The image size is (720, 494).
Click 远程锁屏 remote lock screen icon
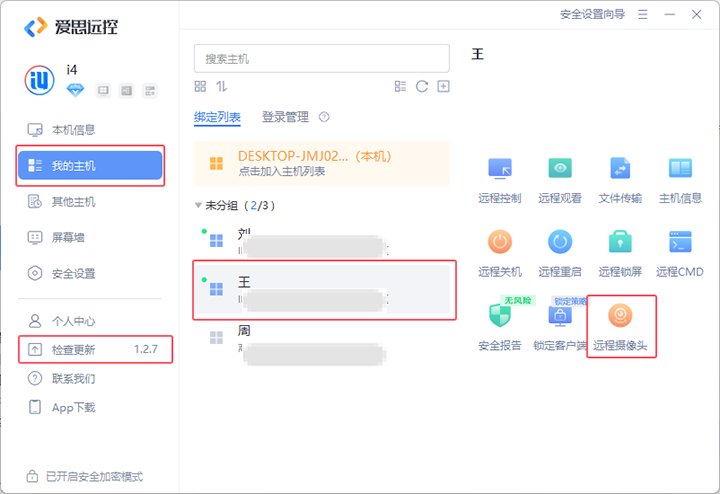tap(620, 241)
